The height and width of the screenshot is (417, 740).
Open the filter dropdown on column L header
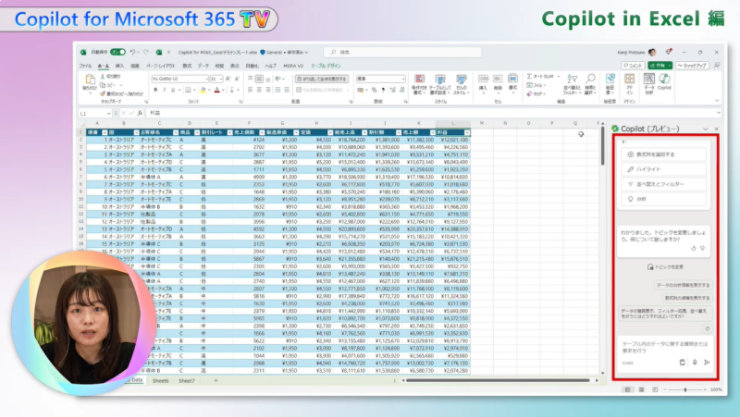pyautogui.click(x=467, y=133)
